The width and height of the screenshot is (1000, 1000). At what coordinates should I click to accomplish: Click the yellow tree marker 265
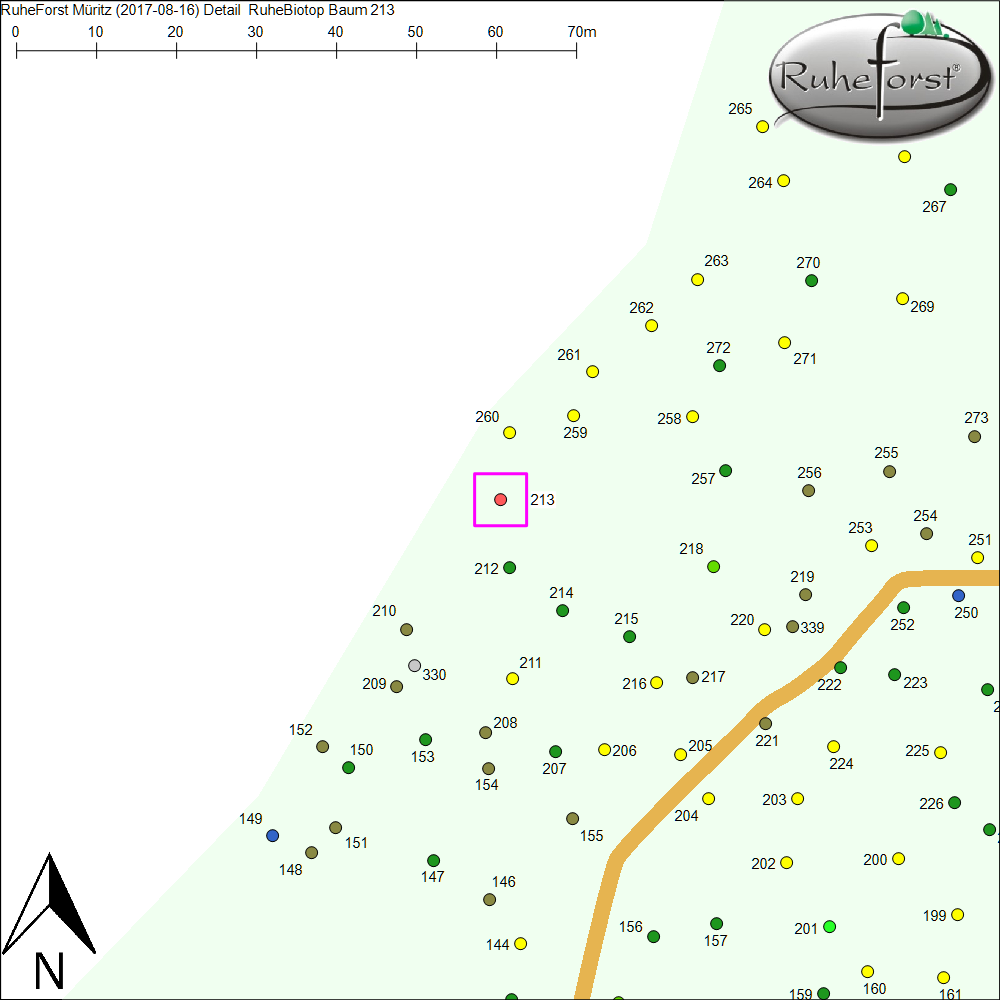[763, 127]
